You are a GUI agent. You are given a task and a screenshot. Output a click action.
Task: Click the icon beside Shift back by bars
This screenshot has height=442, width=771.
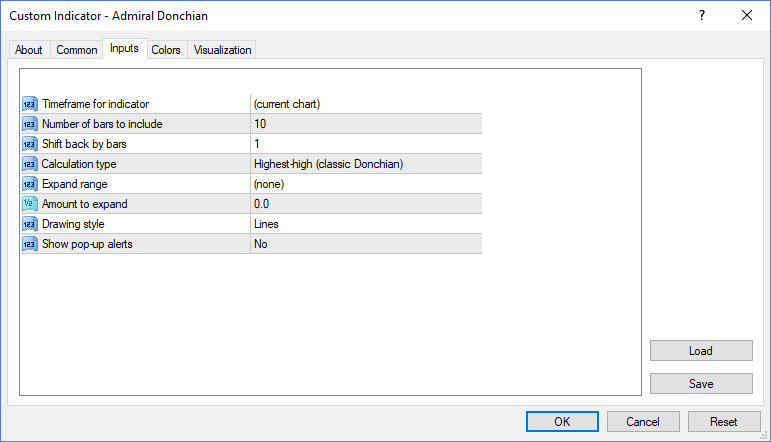[x=30, y=144]
